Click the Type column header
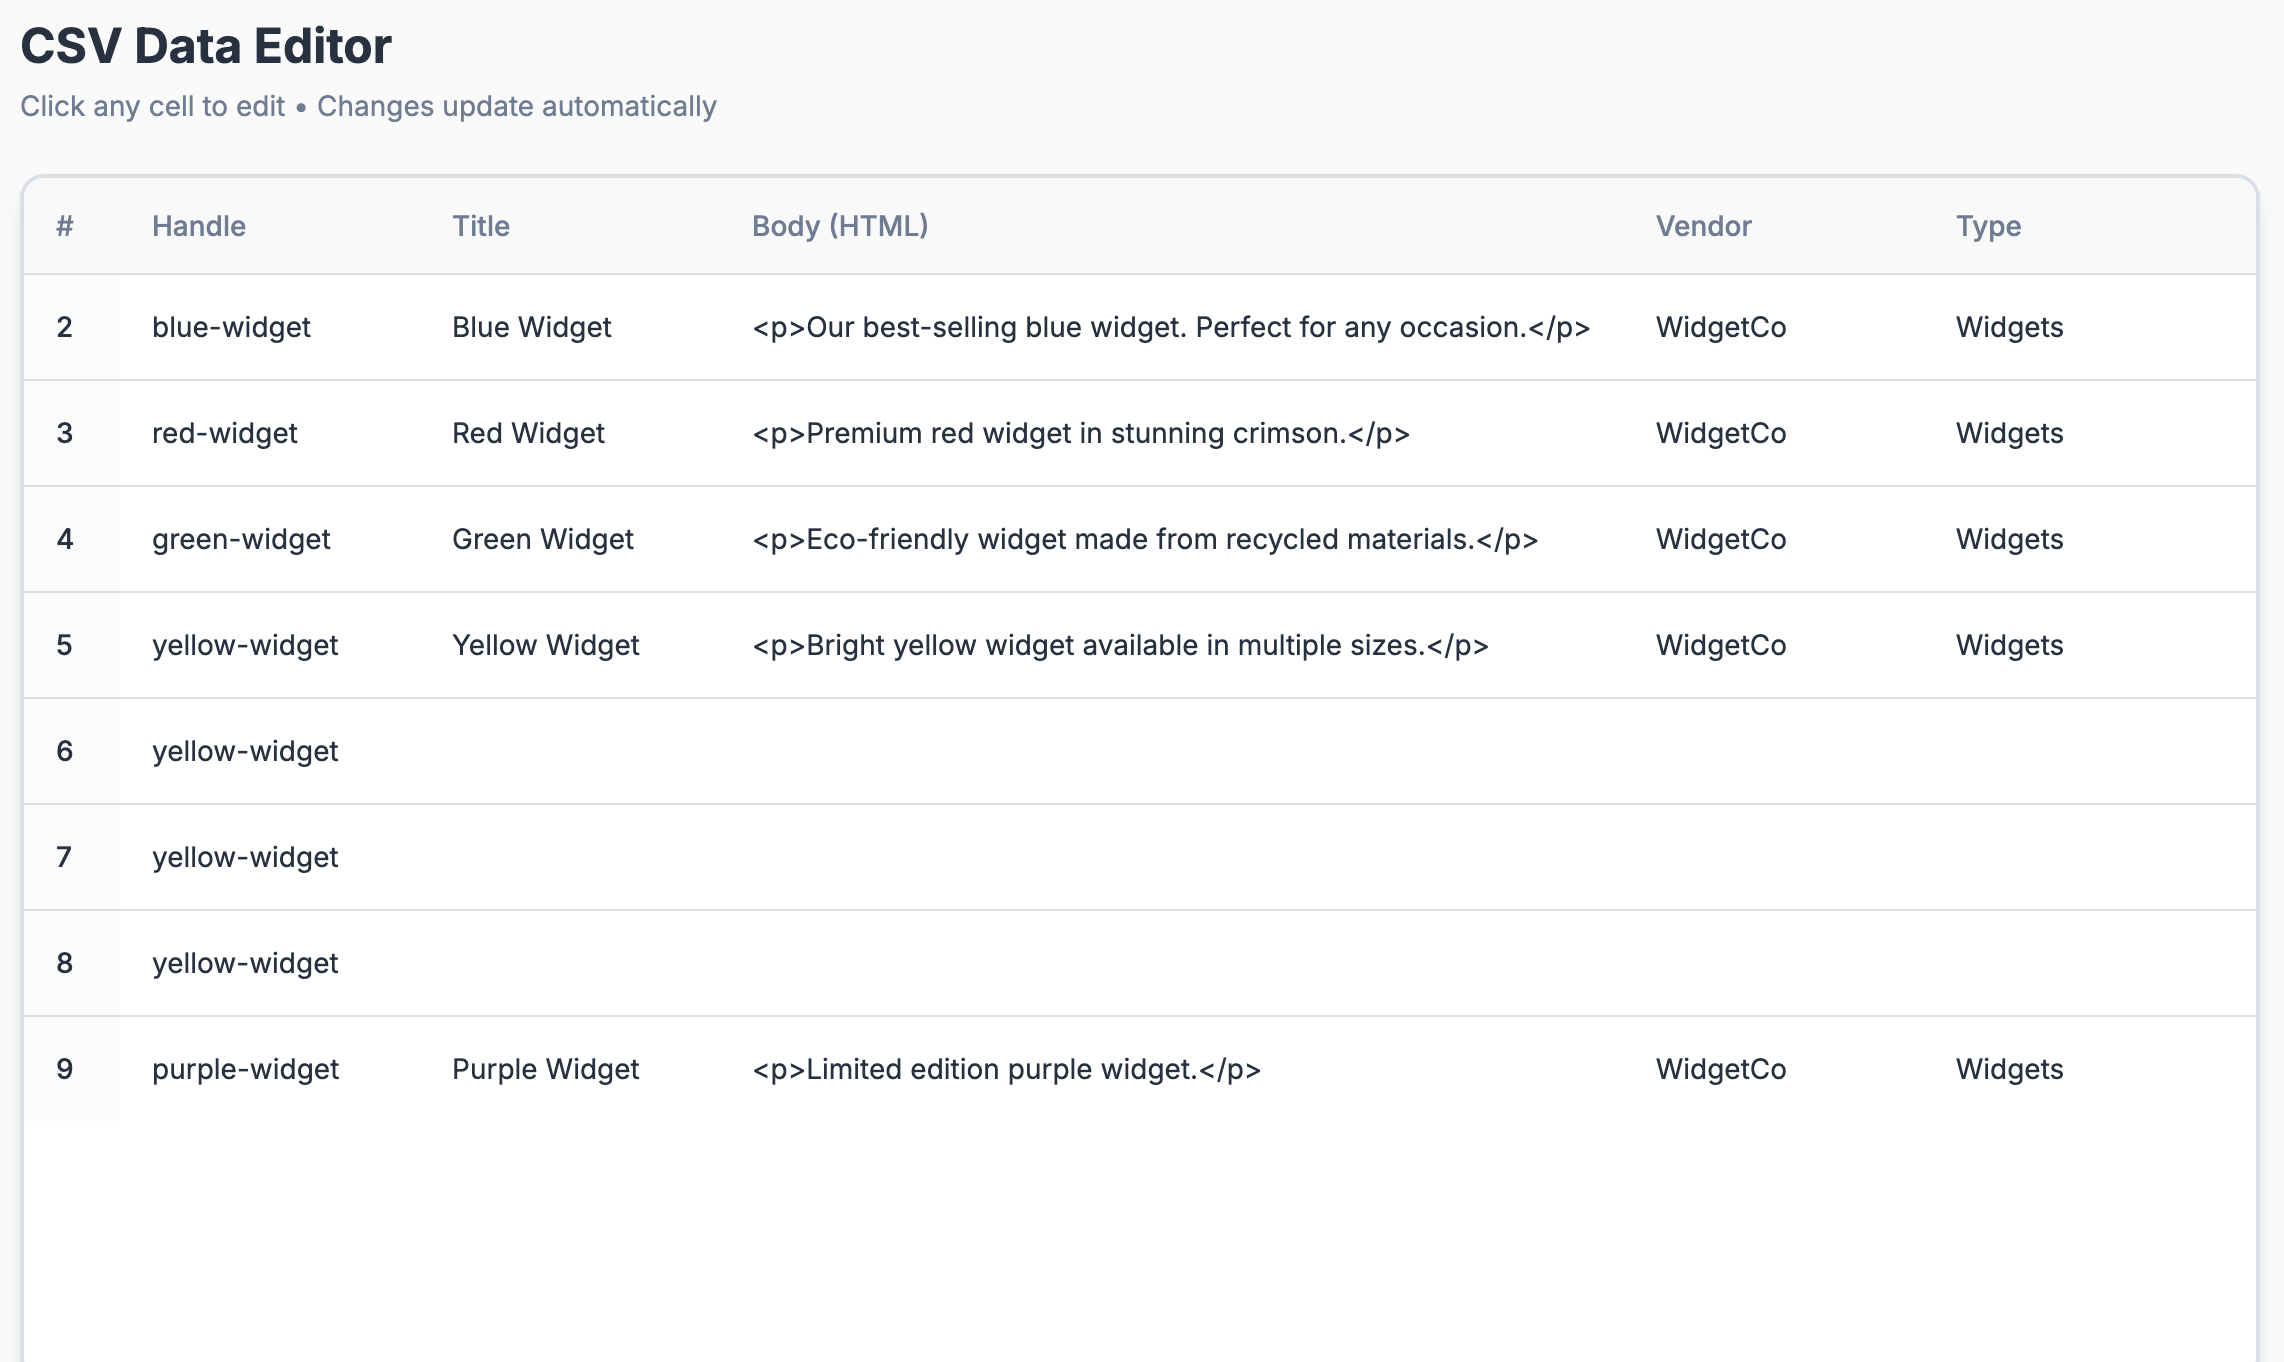The height and width of the screenshot is (1362, 2284). click(1990, 226)
